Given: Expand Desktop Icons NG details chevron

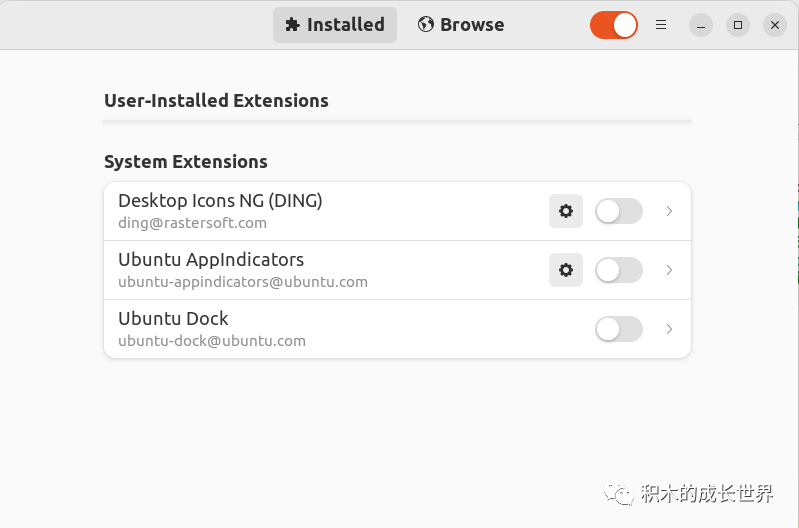Looking at the screenshot, I should tap(669, 211).
